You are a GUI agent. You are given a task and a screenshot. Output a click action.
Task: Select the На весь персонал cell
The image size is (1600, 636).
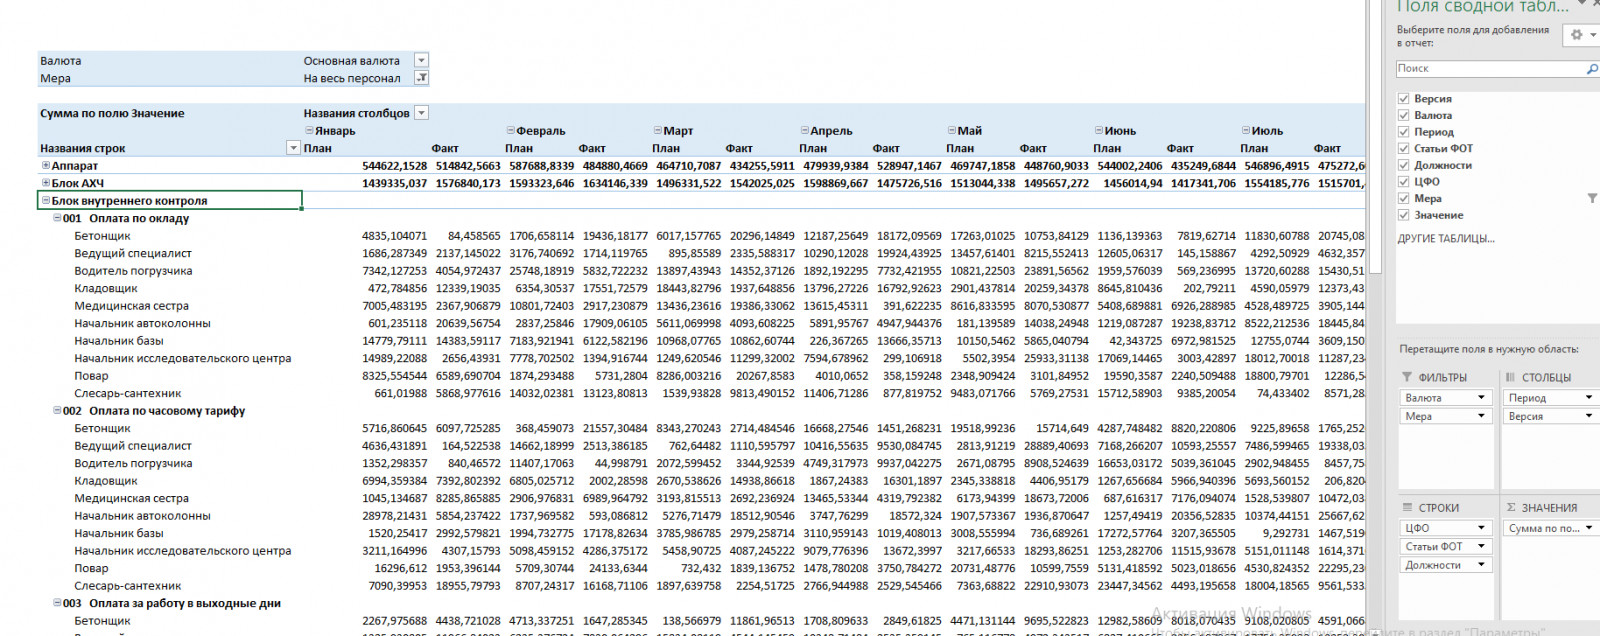pos(352,78)
